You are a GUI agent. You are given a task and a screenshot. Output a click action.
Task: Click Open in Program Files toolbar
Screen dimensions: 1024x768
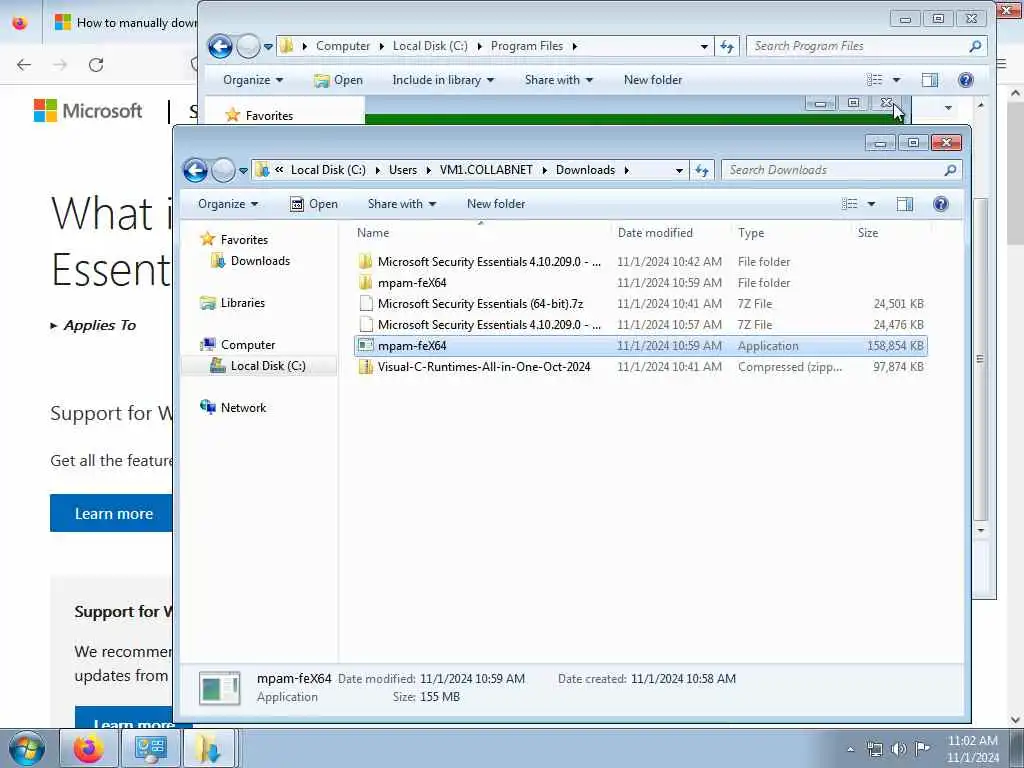pos(338,80)
